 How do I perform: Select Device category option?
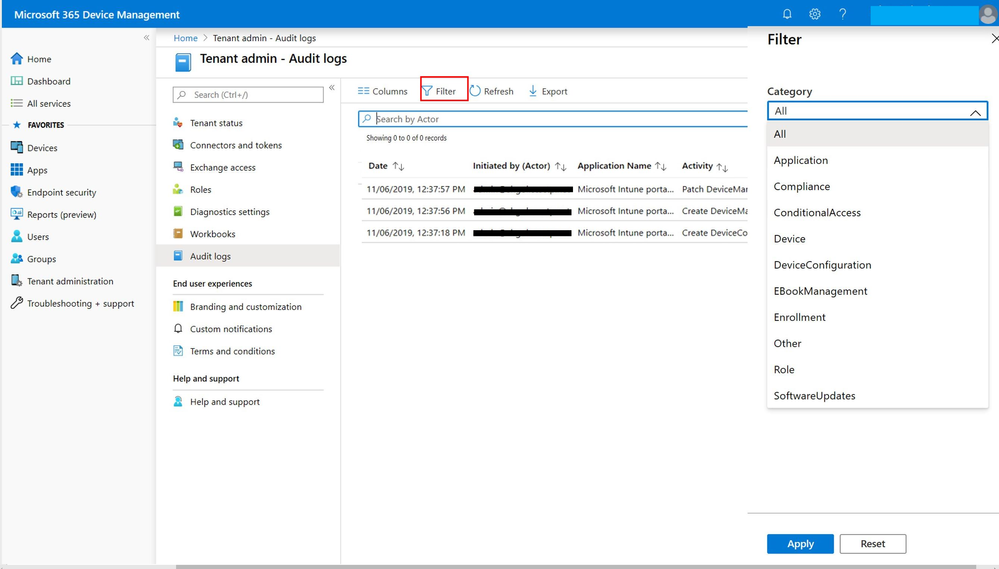pyautogui.click(x=877, y=238)
